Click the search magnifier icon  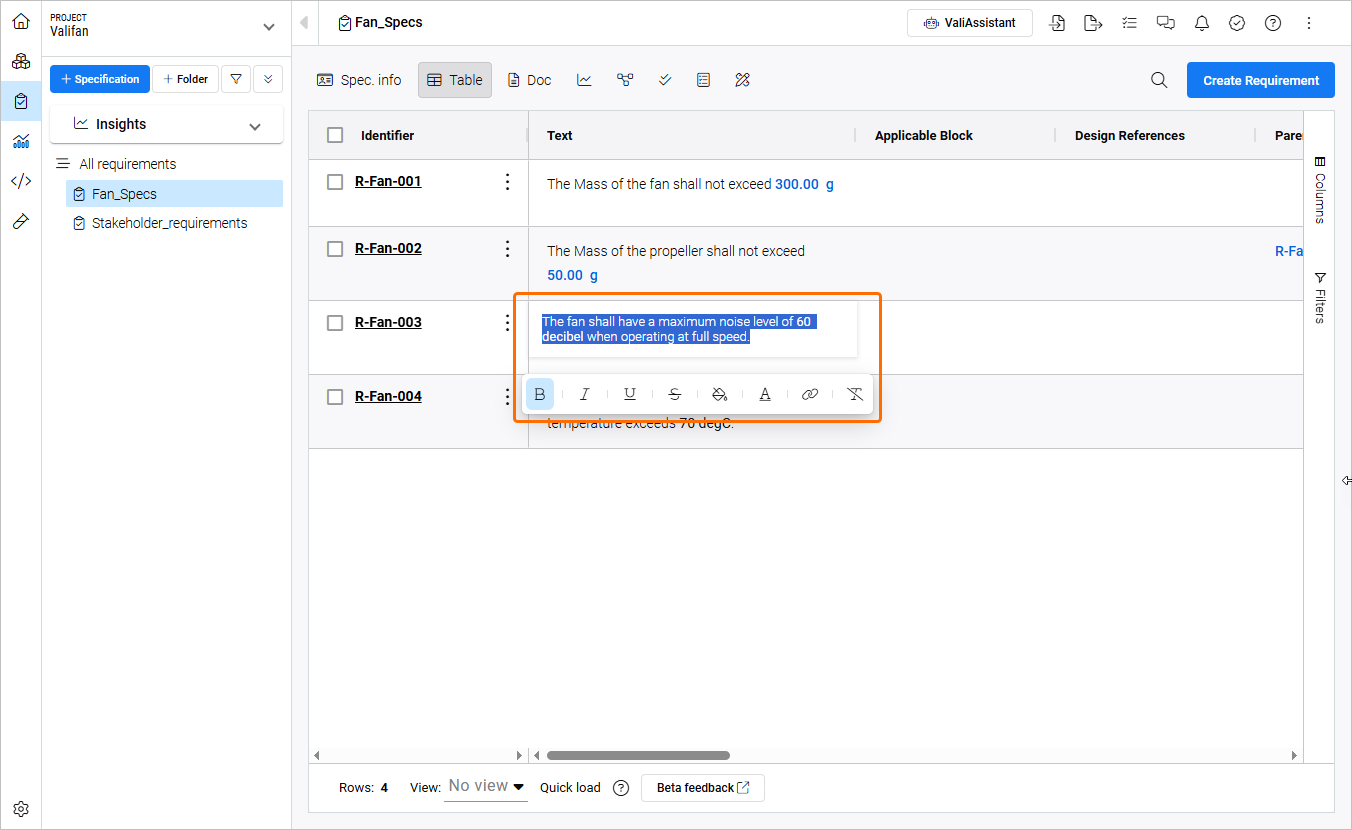[x=1159, y=80]
